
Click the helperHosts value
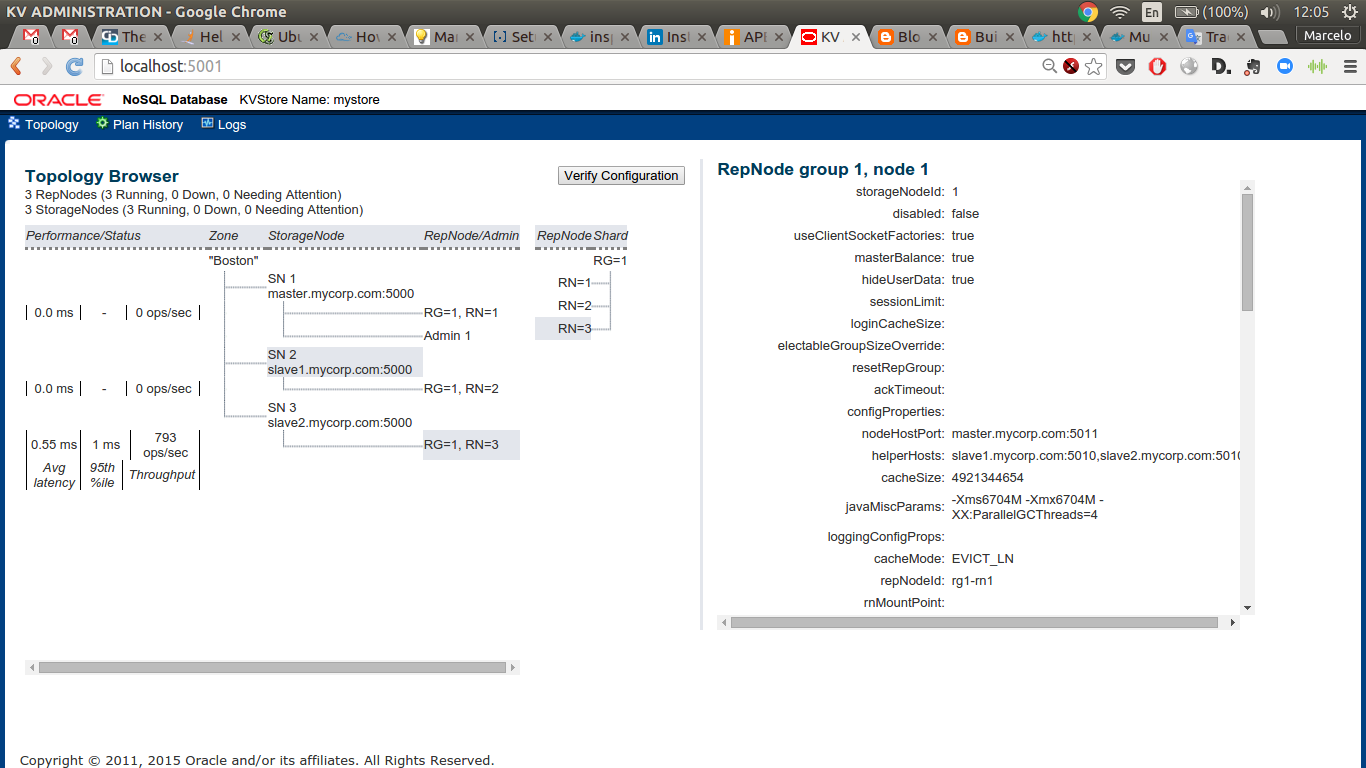1095,456
